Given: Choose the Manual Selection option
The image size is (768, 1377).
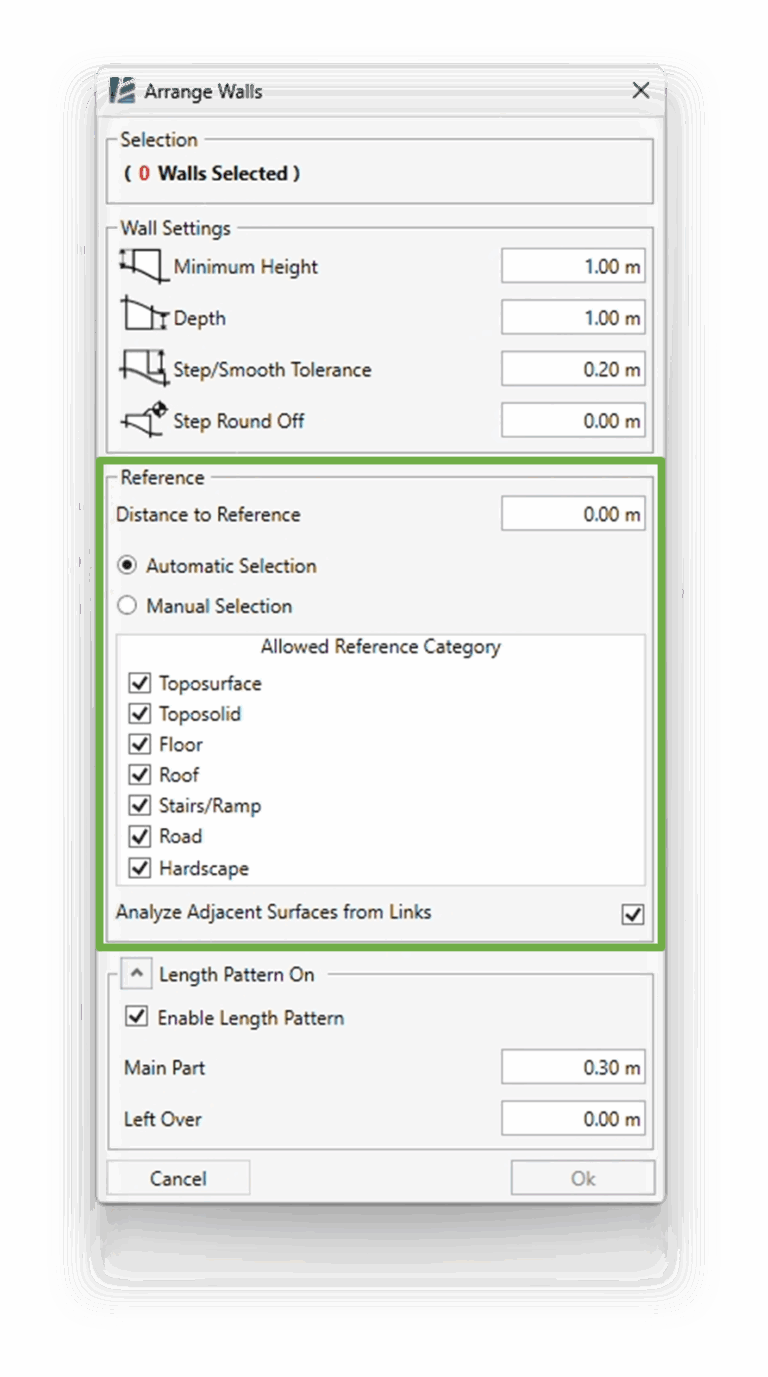Looking at the screenshot, I should pos(127,606).
